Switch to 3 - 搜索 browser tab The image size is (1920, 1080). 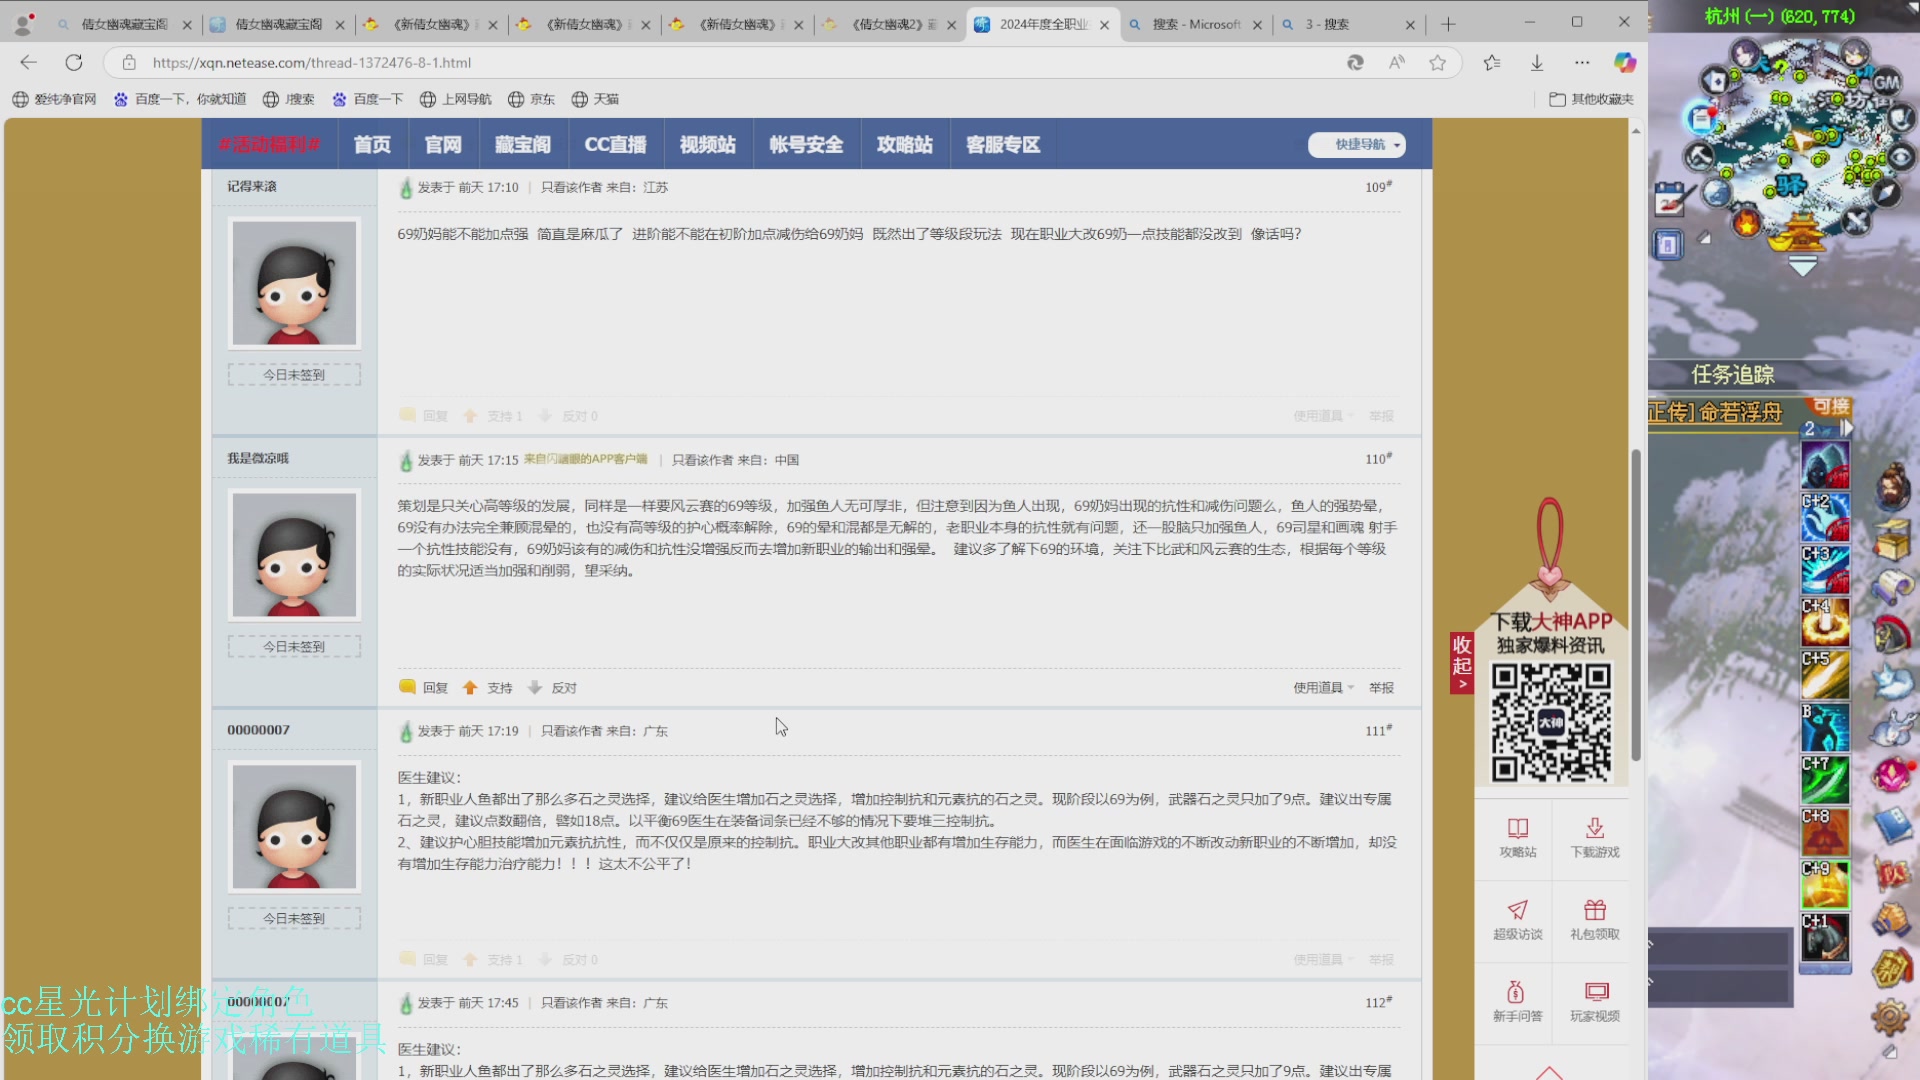pos(1349,24)
